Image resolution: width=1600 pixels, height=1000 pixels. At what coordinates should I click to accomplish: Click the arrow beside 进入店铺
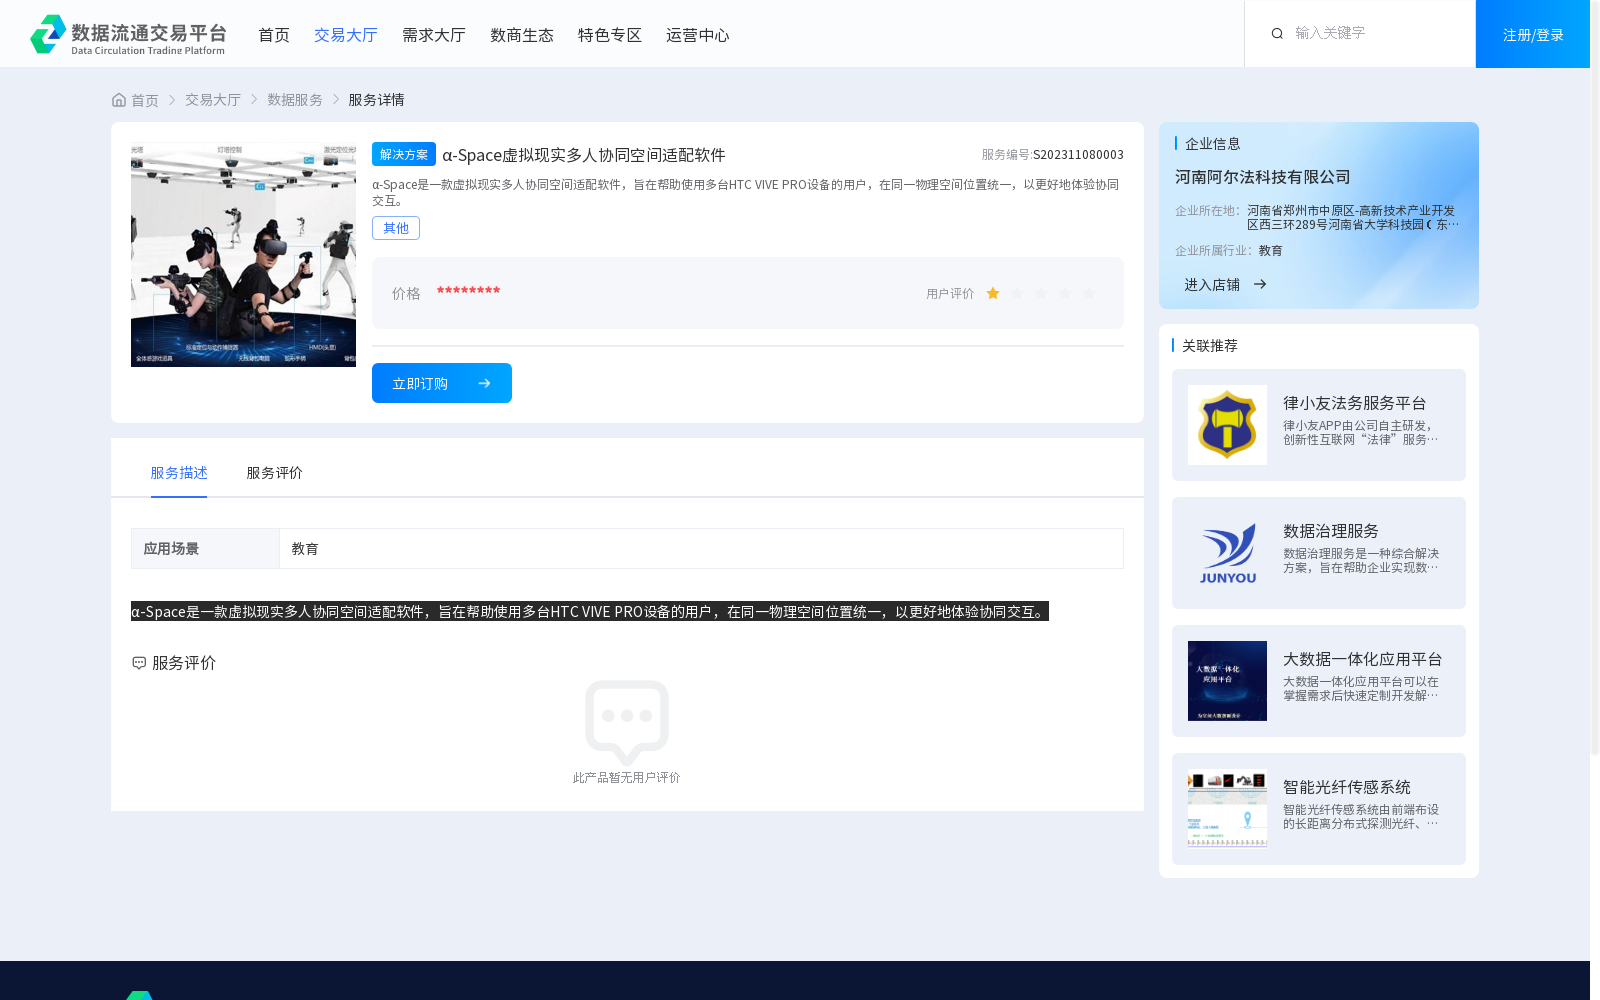coord(1260,284)
